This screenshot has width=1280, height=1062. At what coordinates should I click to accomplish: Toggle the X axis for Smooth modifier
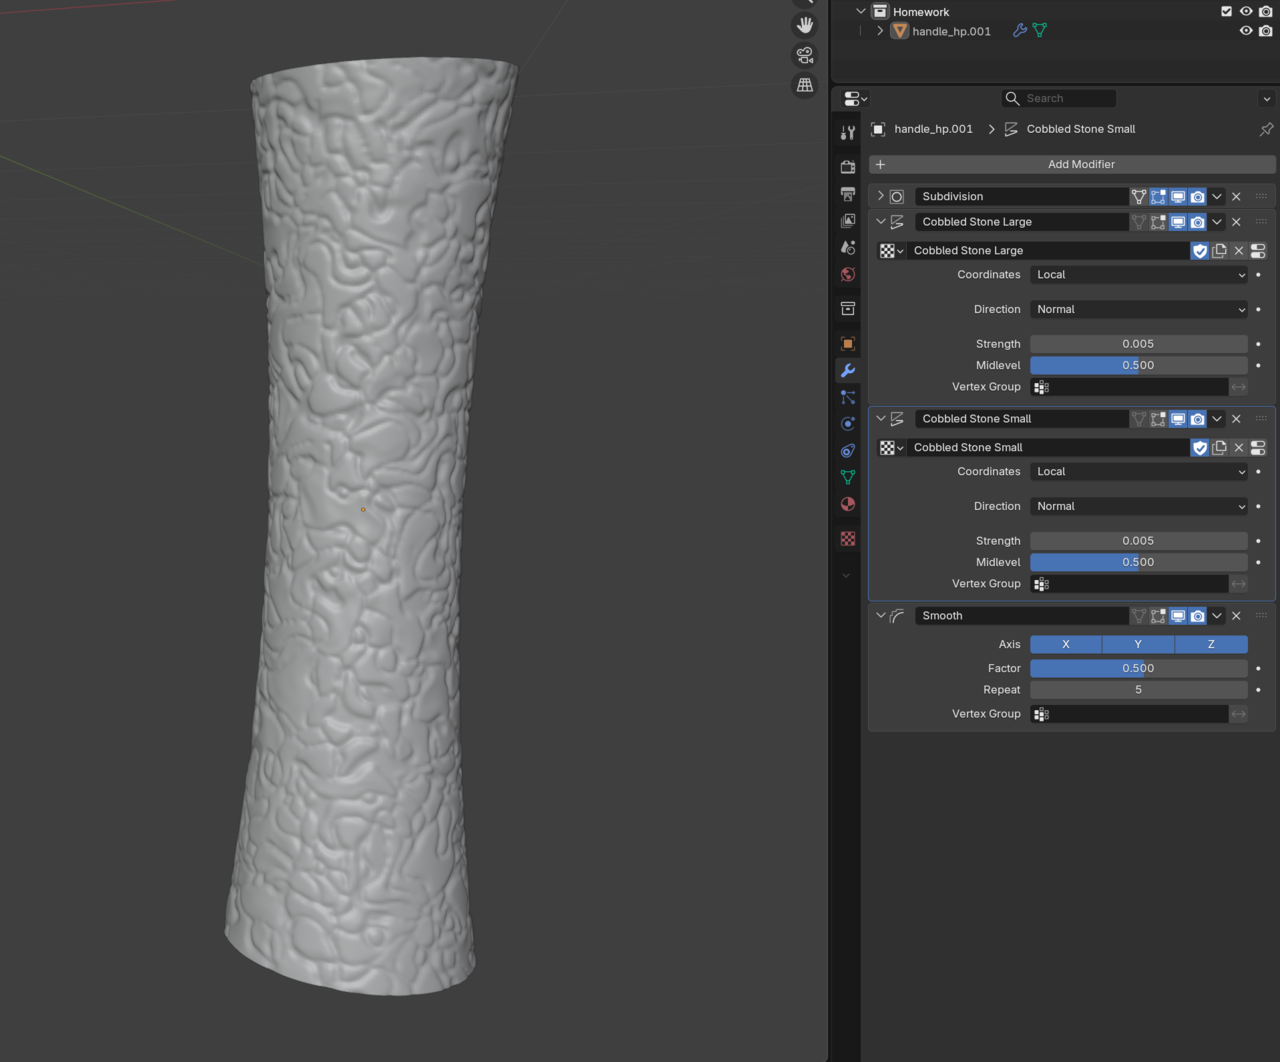[x=1066, y=645]
